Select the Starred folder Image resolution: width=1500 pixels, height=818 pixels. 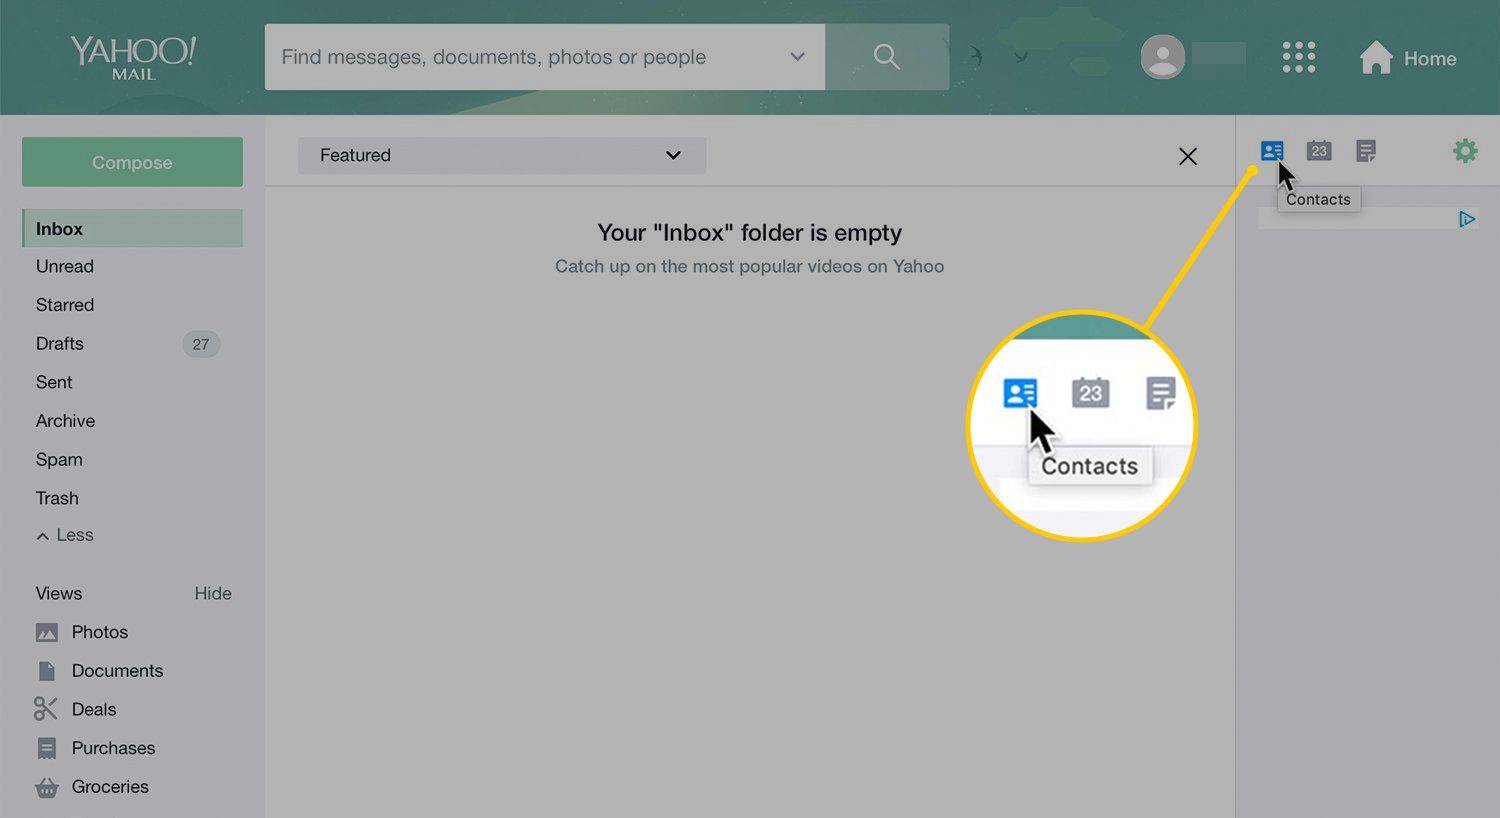tap(65, 305)
